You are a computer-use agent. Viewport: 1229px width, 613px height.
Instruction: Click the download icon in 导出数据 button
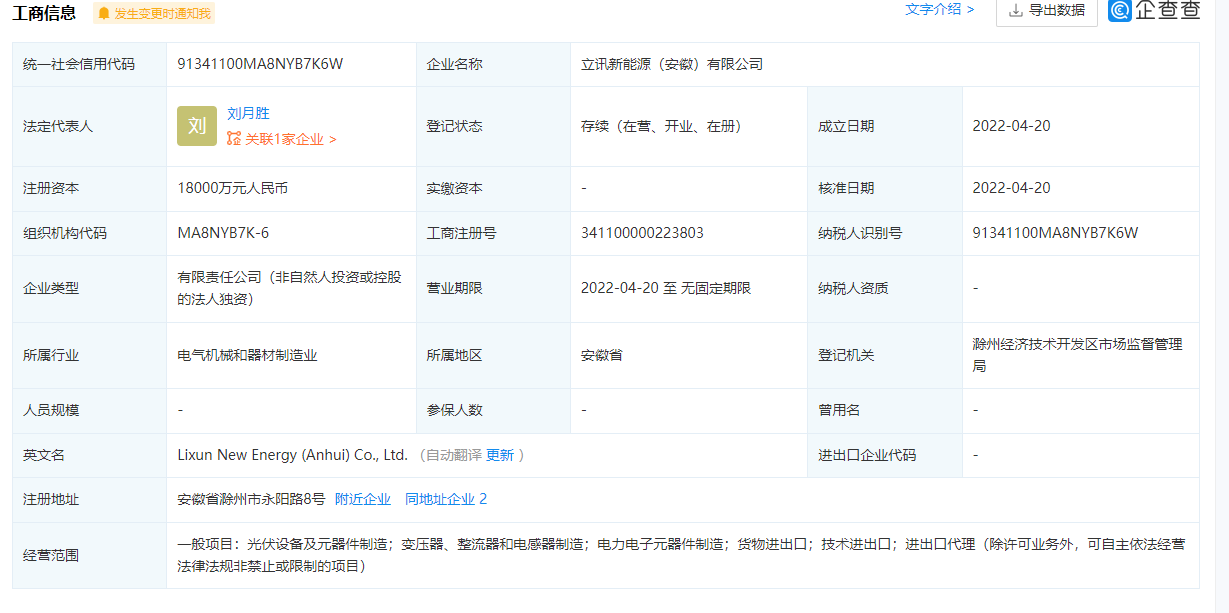click(1016, 10)
